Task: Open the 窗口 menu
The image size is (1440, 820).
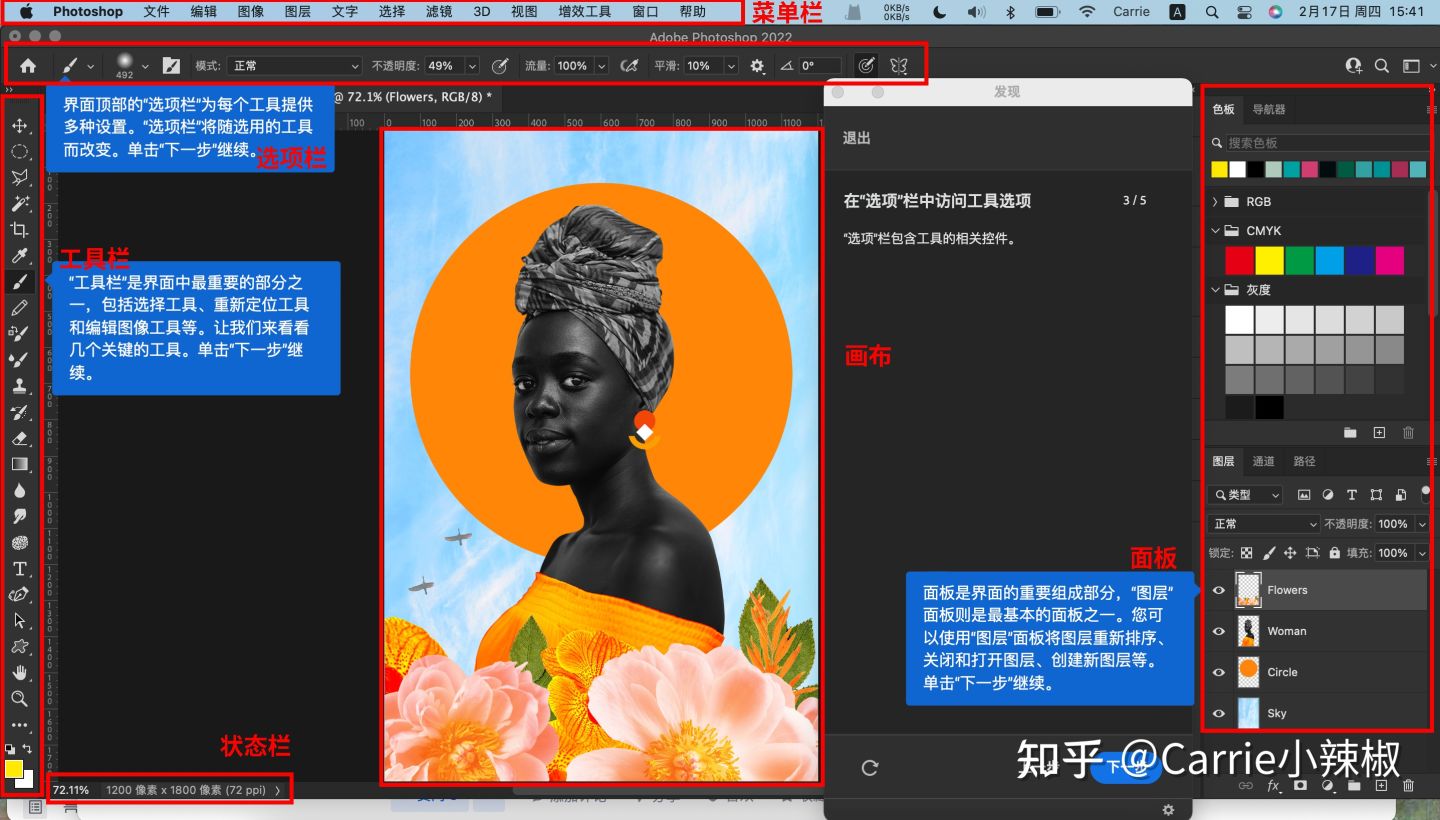Action: [x=645, y=12]
